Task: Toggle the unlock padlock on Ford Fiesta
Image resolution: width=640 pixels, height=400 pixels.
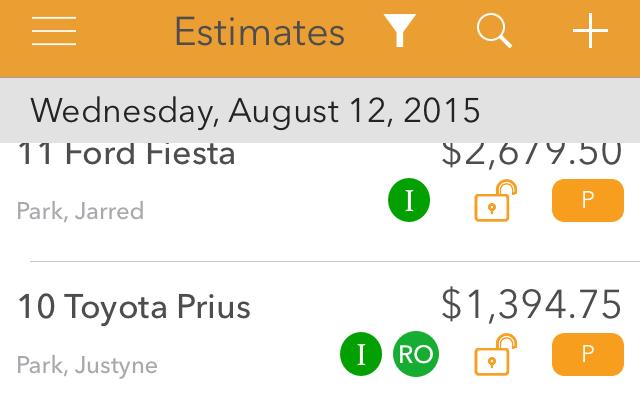Action: coord(495,200)
